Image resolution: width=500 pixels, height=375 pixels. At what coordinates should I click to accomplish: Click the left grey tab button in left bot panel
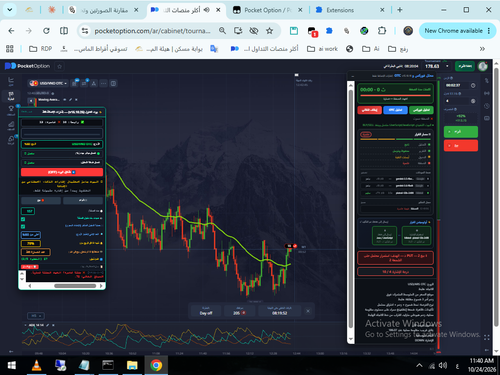point(41,200)
